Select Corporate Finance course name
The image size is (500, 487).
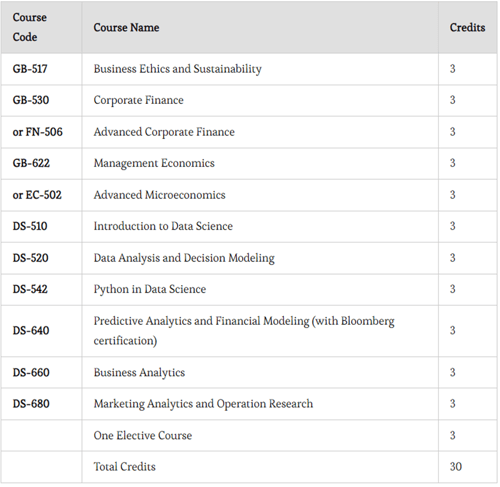138,100
